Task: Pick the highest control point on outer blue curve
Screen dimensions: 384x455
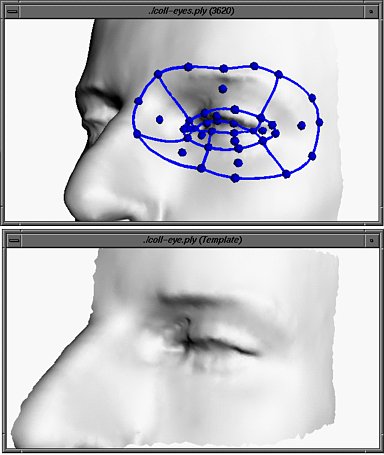Action: click(254, 66)
